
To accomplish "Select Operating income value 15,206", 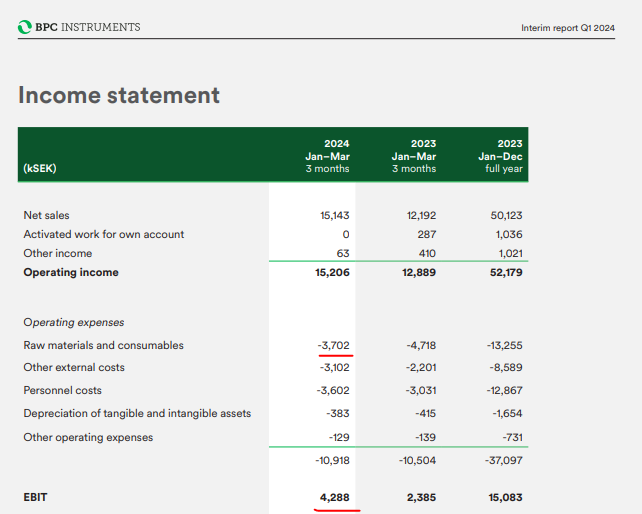I will point(332,272).
